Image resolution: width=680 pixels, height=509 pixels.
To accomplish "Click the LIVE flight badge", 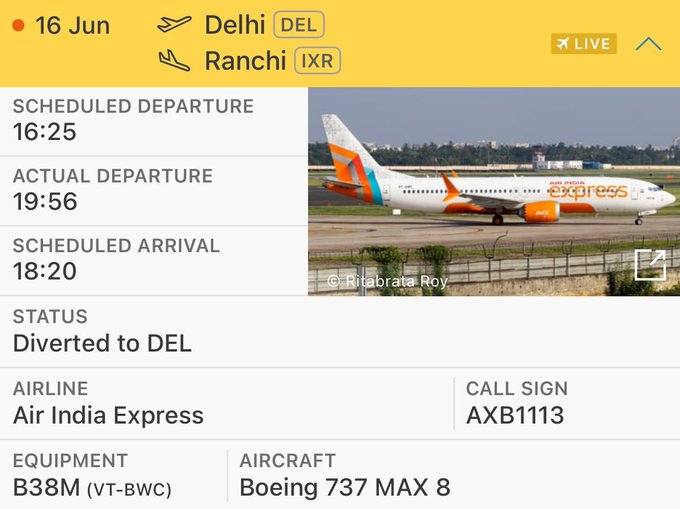I will click(584, 44).
